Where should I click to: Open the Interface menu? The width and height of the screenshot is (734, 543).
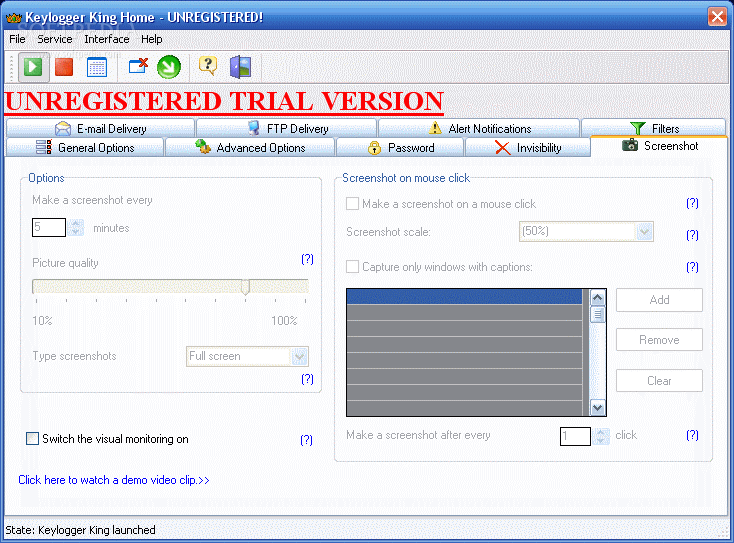click(x=107, y=39)
